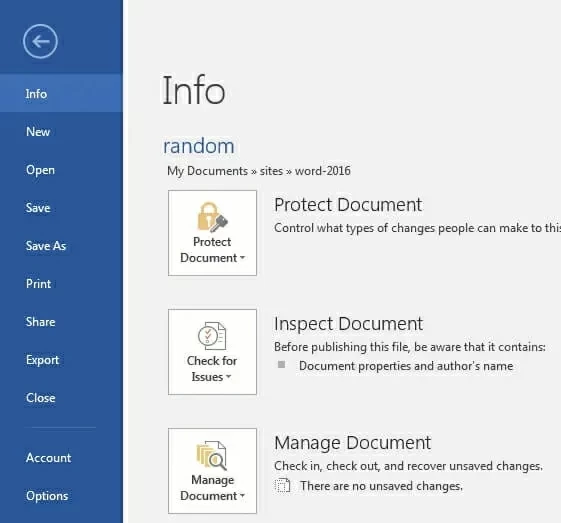Click the document icon beside no unsaved changes
The height and width of the screenshot is (523, 561).
[282, 486]
